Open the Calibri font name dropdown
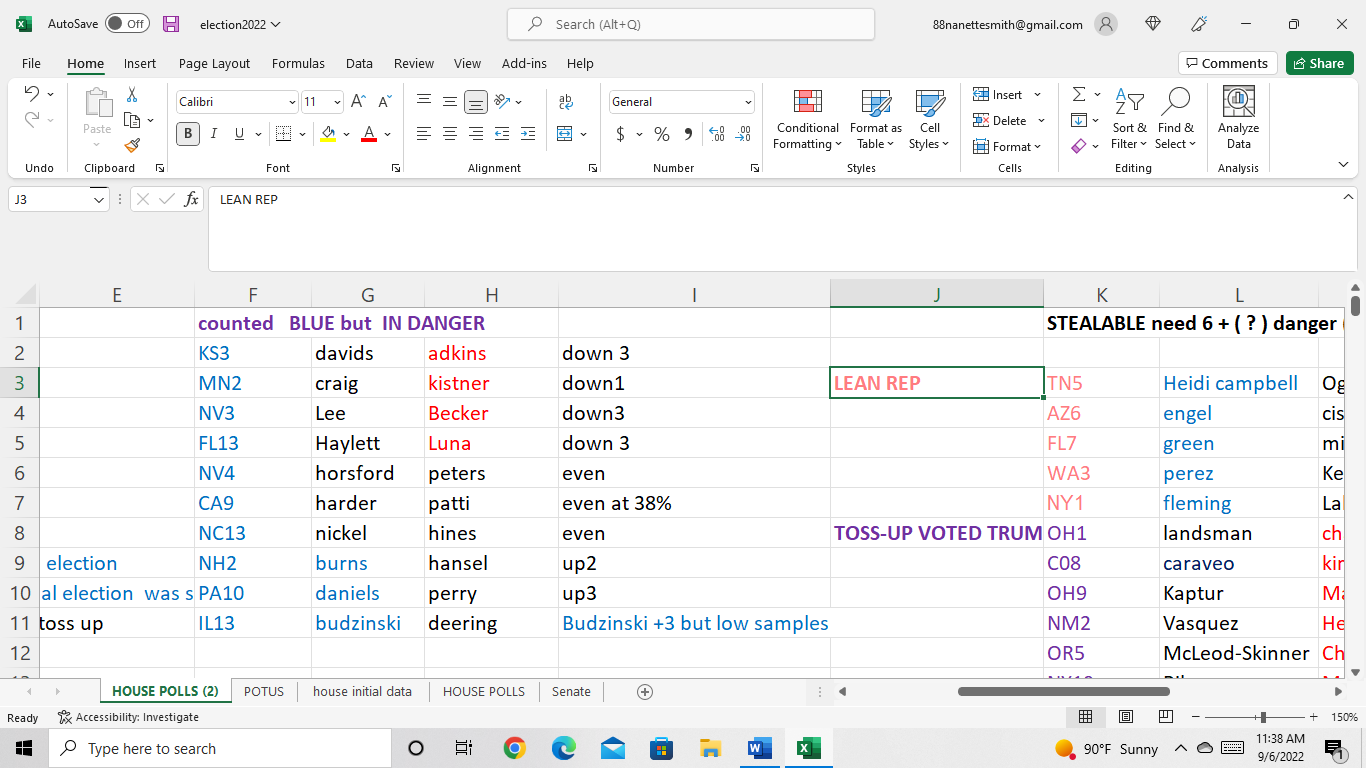This screenshot has width=1366, height=768. [292, 102]
